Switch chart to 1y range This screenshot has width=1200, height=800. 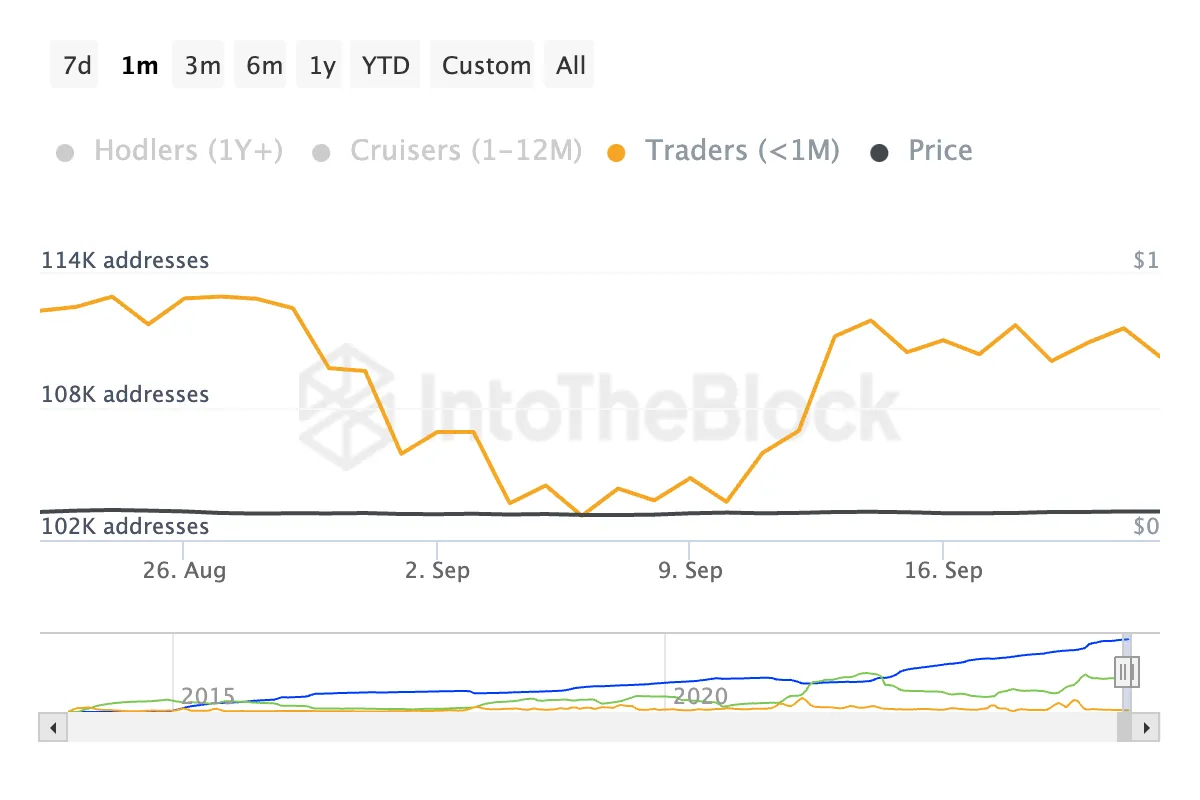[x=322, y=66]
